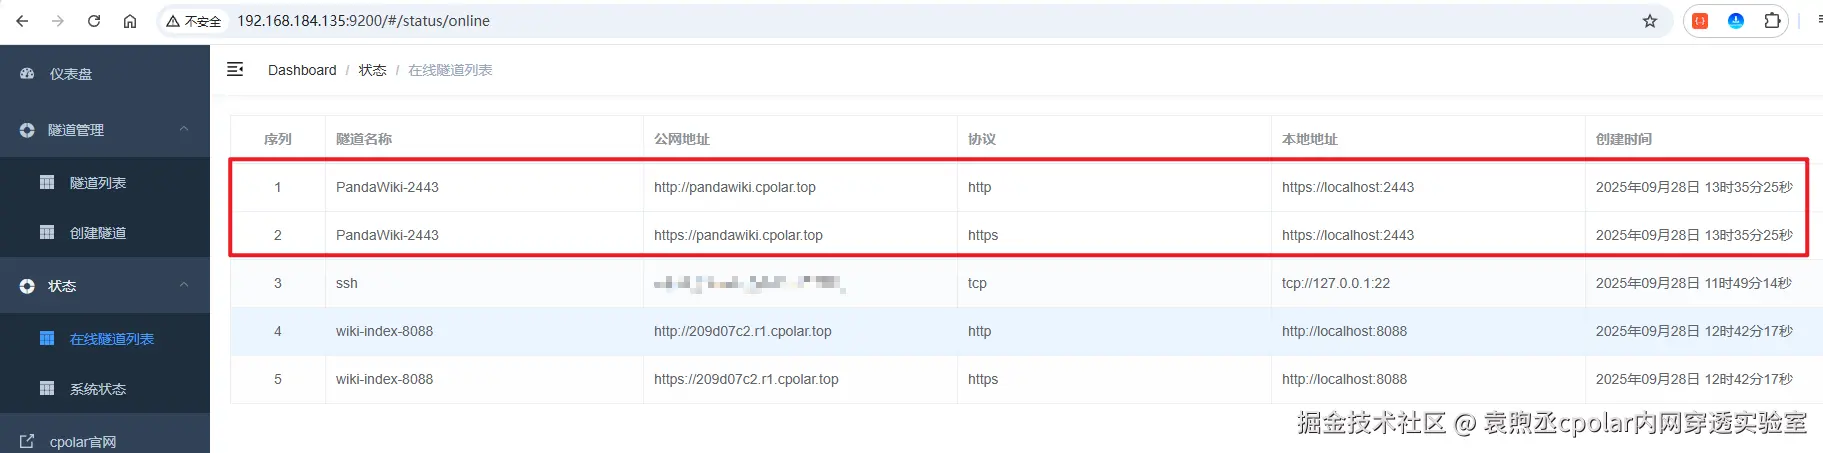Image resolution: width=1823 pixels, height=453 pixels.
Task: Click http://209d07c2.r1.cpolar.top address
Action: point(743,331)
